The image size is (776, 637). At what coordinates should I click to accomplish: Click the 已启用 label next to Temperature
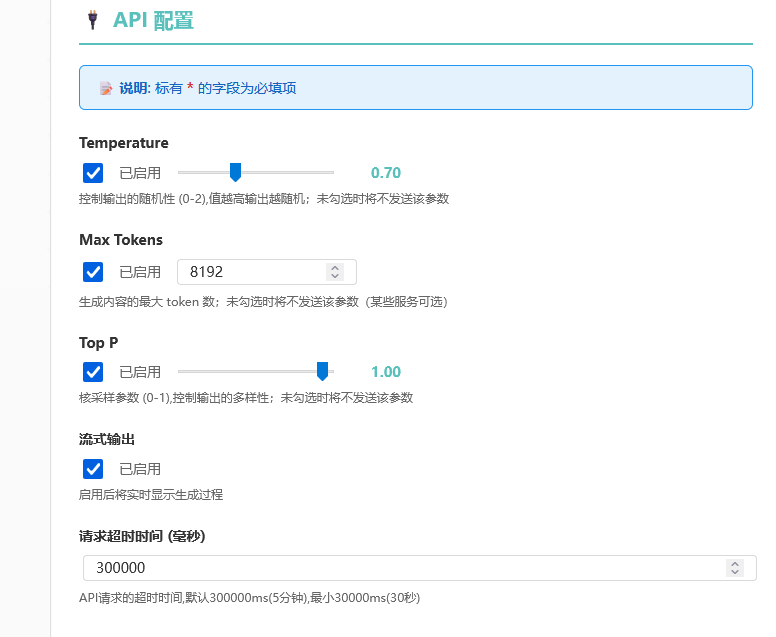[x=140, y=173]
